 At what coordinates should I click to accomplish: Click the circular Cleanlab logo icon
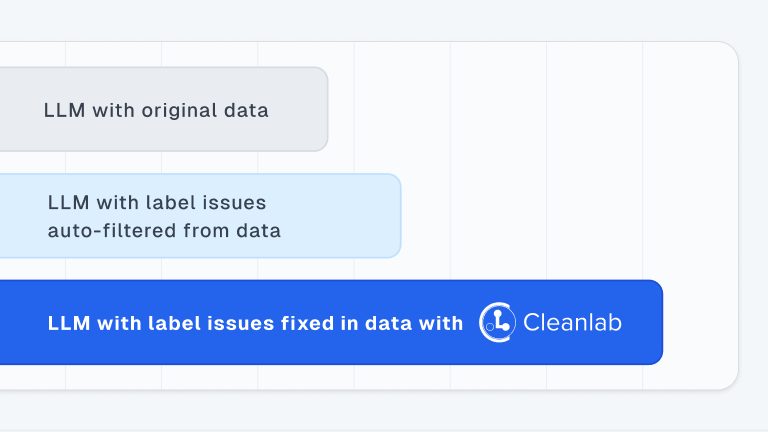coord(497,322)
